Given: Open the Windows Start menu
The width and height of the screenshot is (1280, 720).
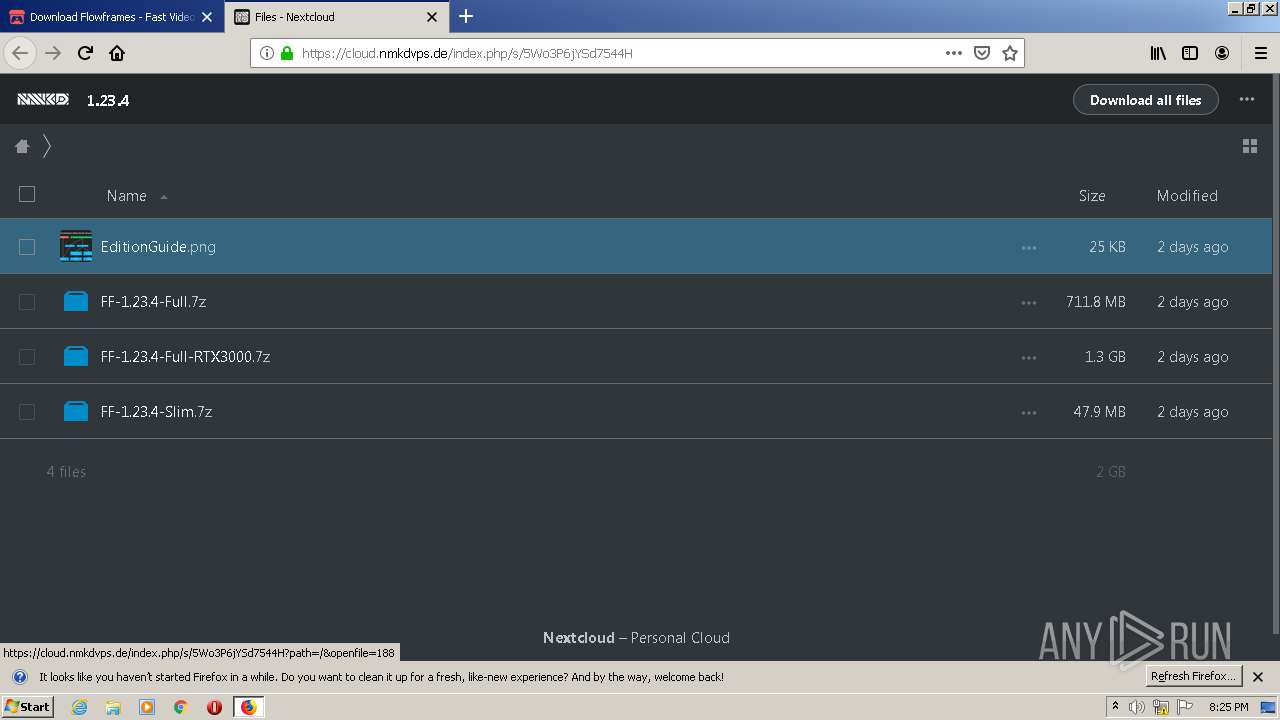Looking at the screenshot, I should tap(28, 706).
